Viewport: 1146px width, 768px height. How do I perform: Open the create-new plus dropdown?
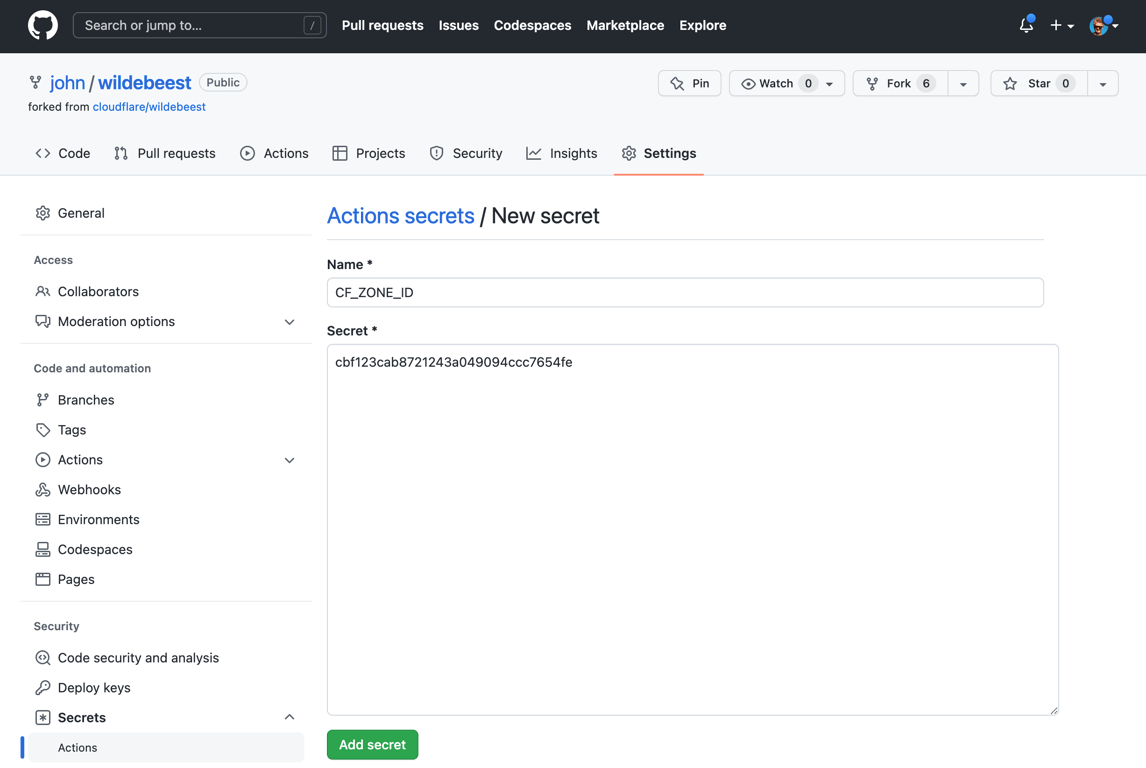tap(1061, 26)
